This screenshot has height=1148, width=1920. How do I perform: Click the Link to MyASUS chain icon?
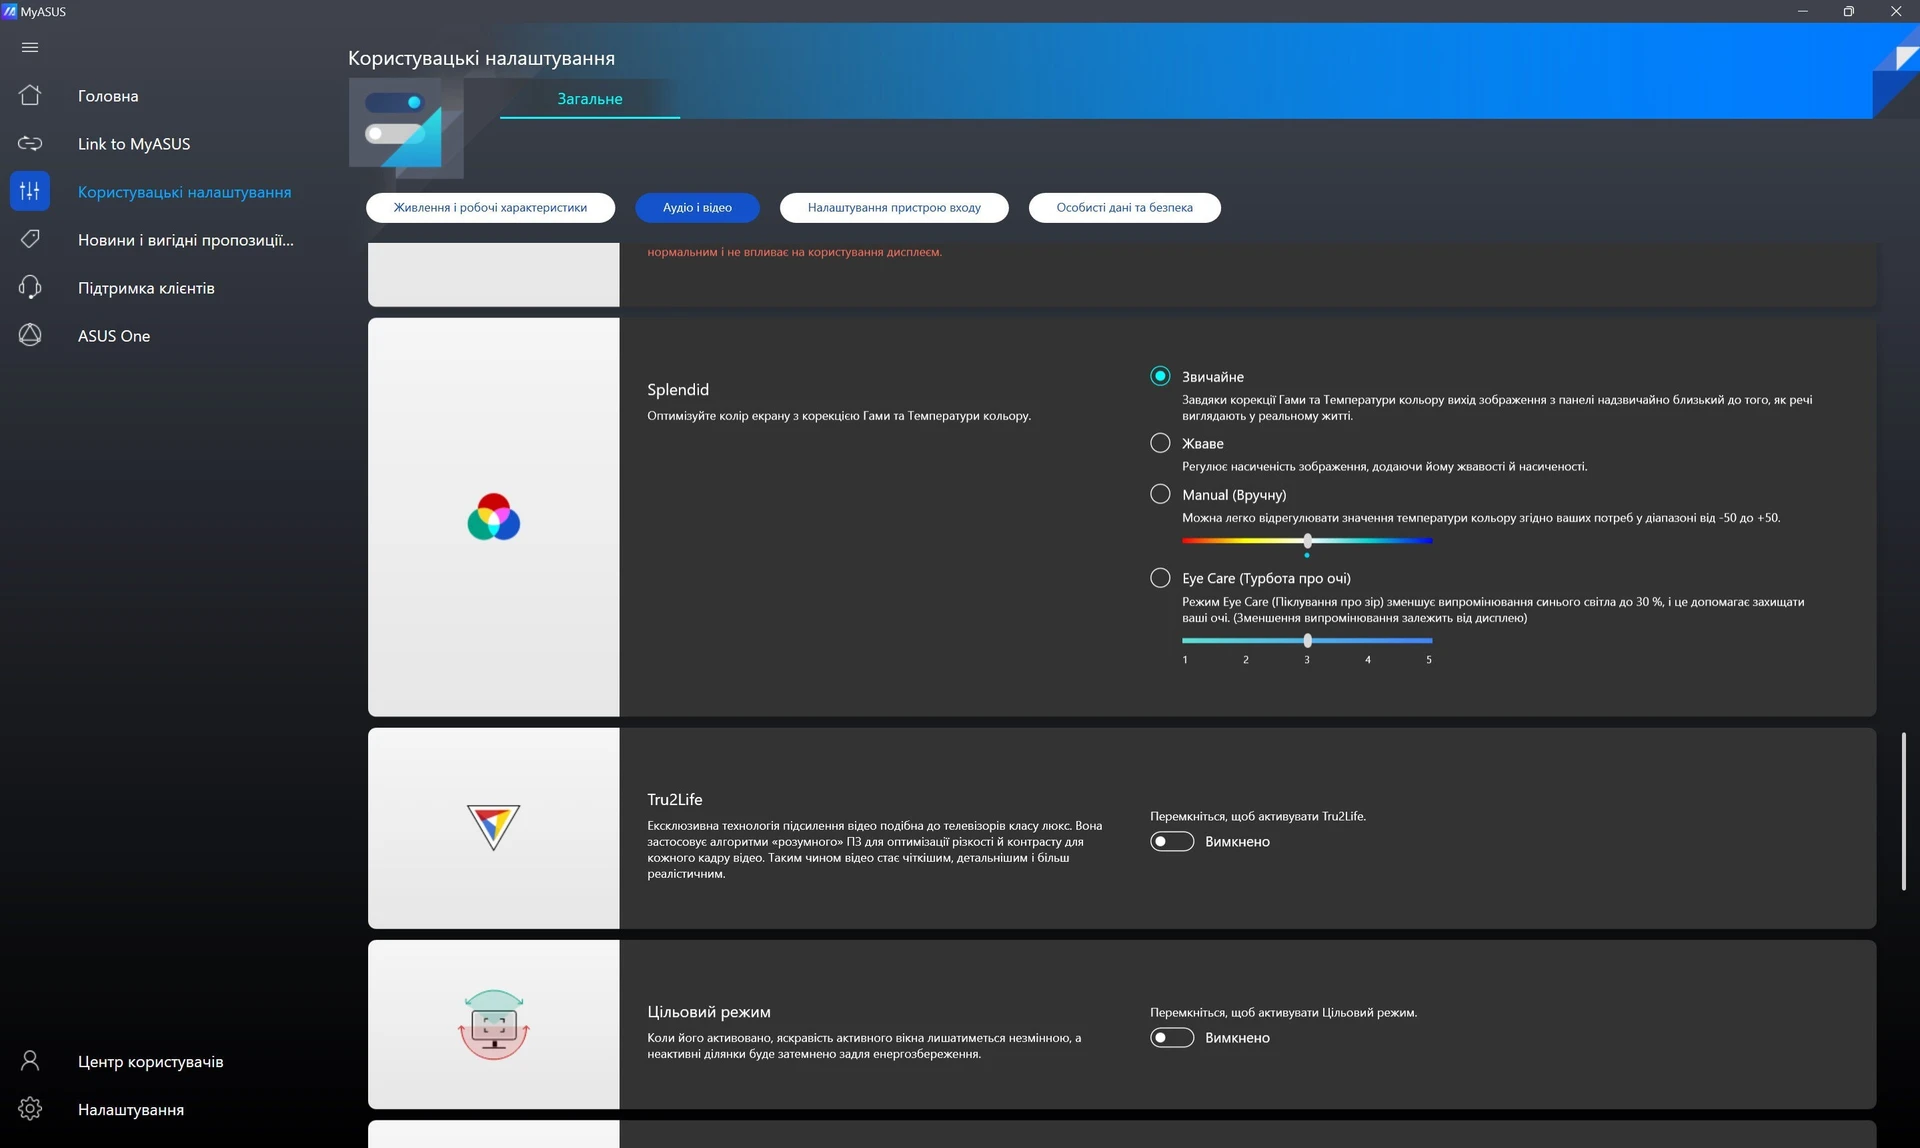(30, 144)
